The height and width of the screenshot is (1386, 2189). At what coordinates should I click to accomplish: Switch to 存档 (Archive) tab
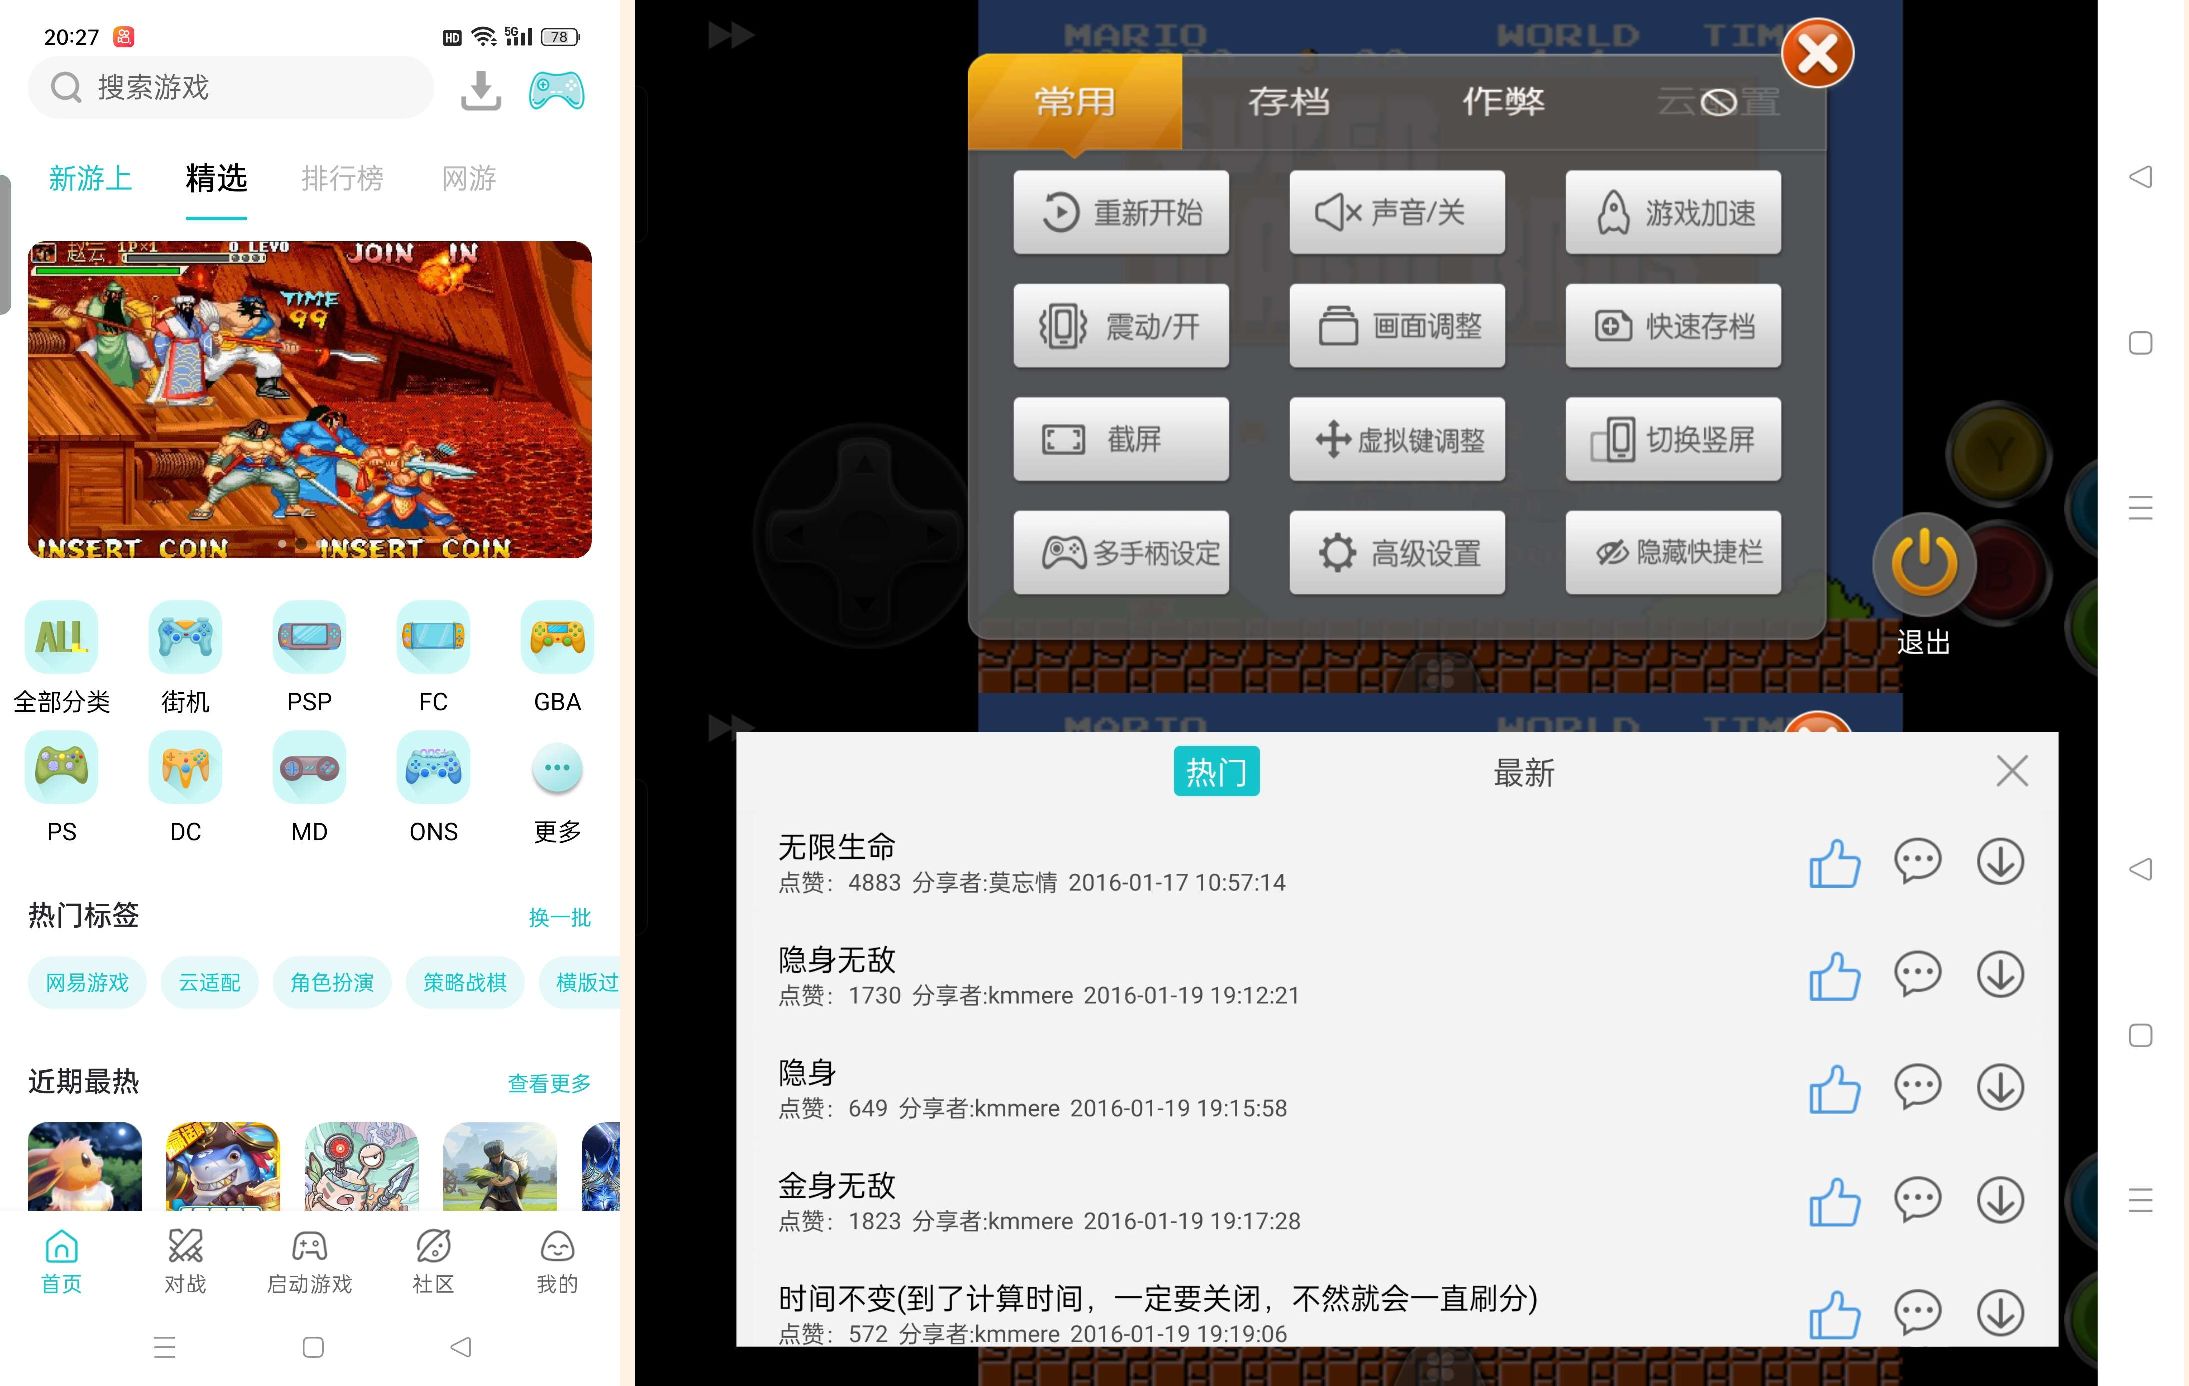[1289, 99]
